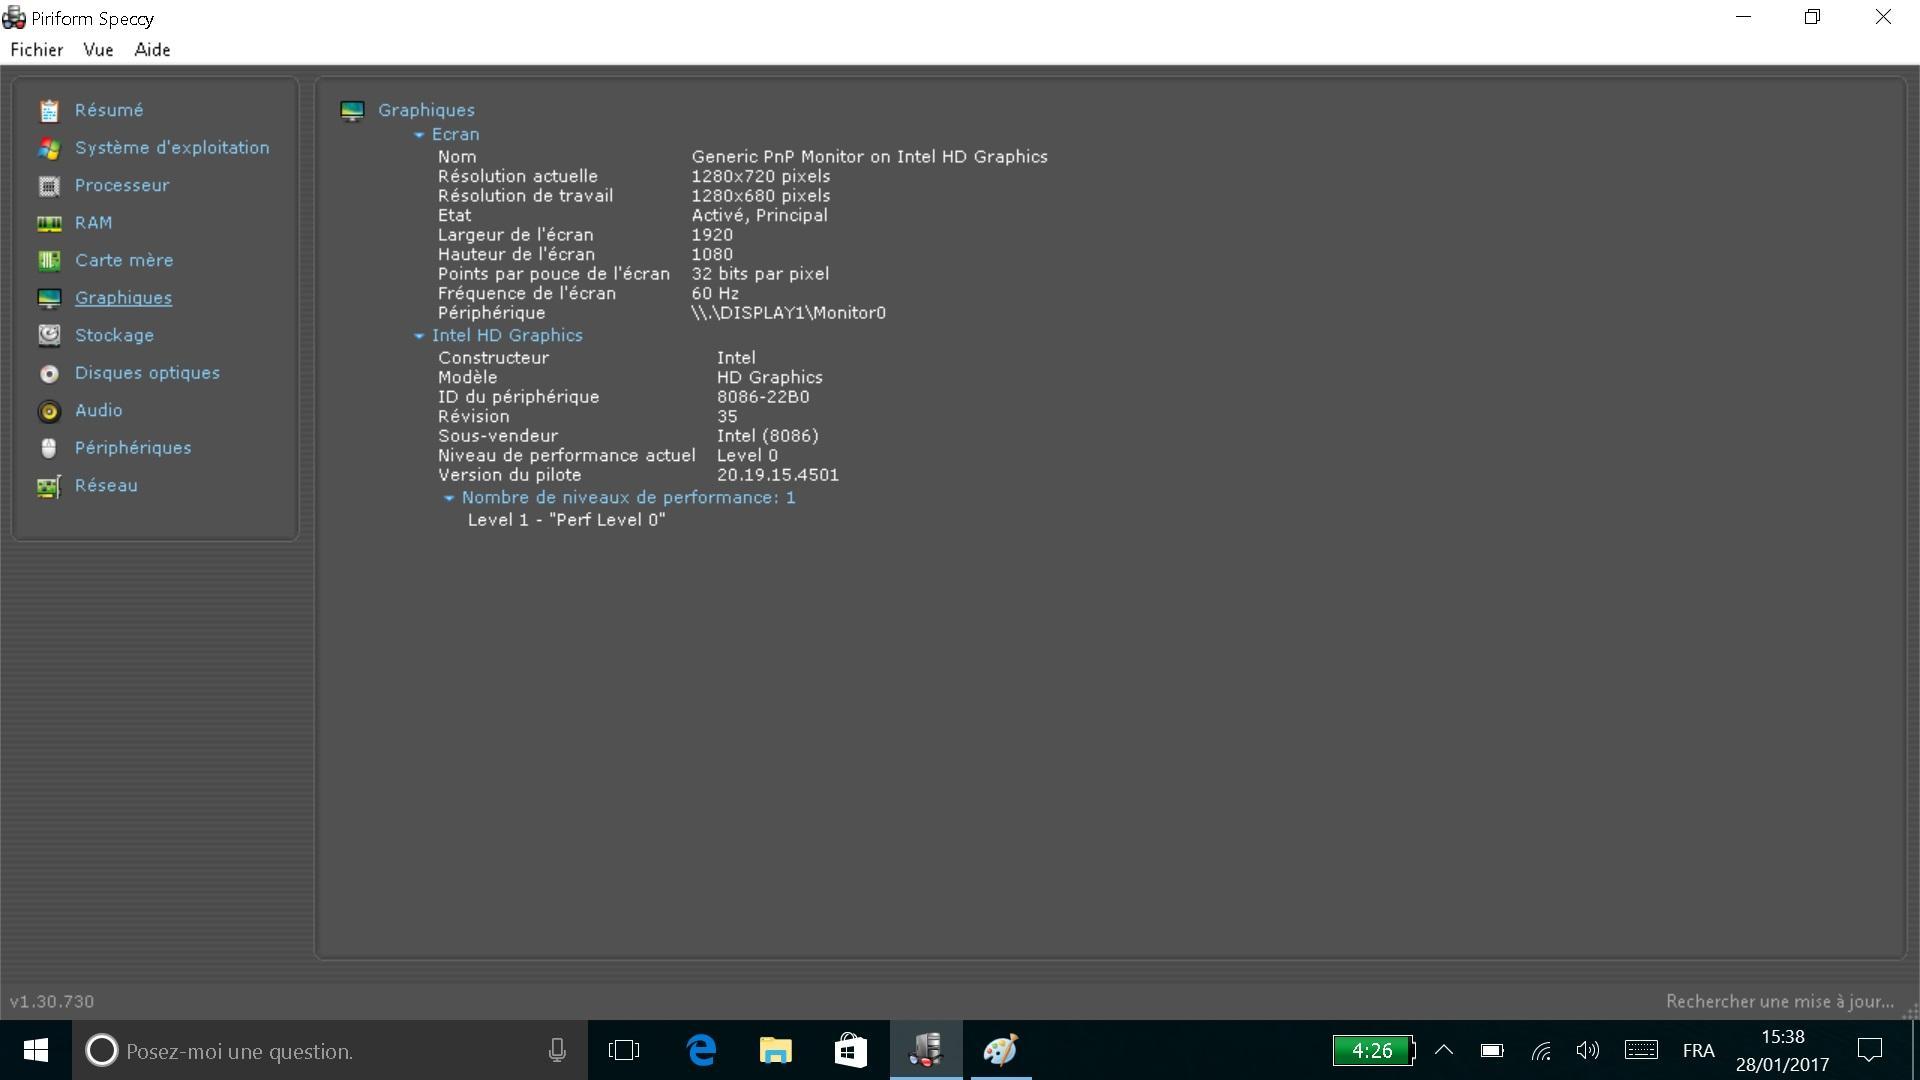Switch to the Paint taskbar app
The height and width of the screenshot is (1080, 1920).
[x=1001, y=1050]
